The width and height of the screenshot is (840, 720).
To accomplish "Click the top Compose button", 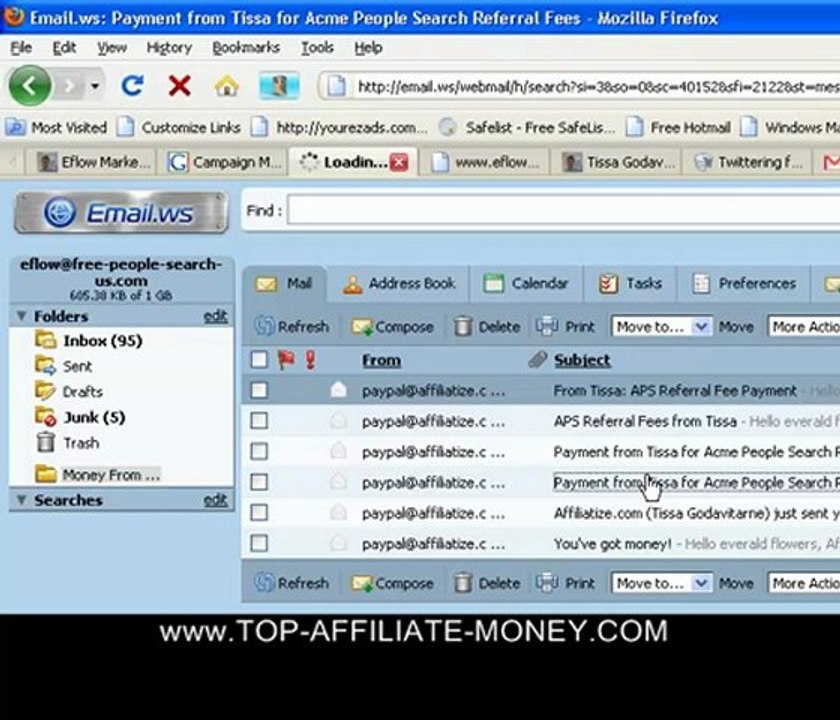I will coord(393,326).
